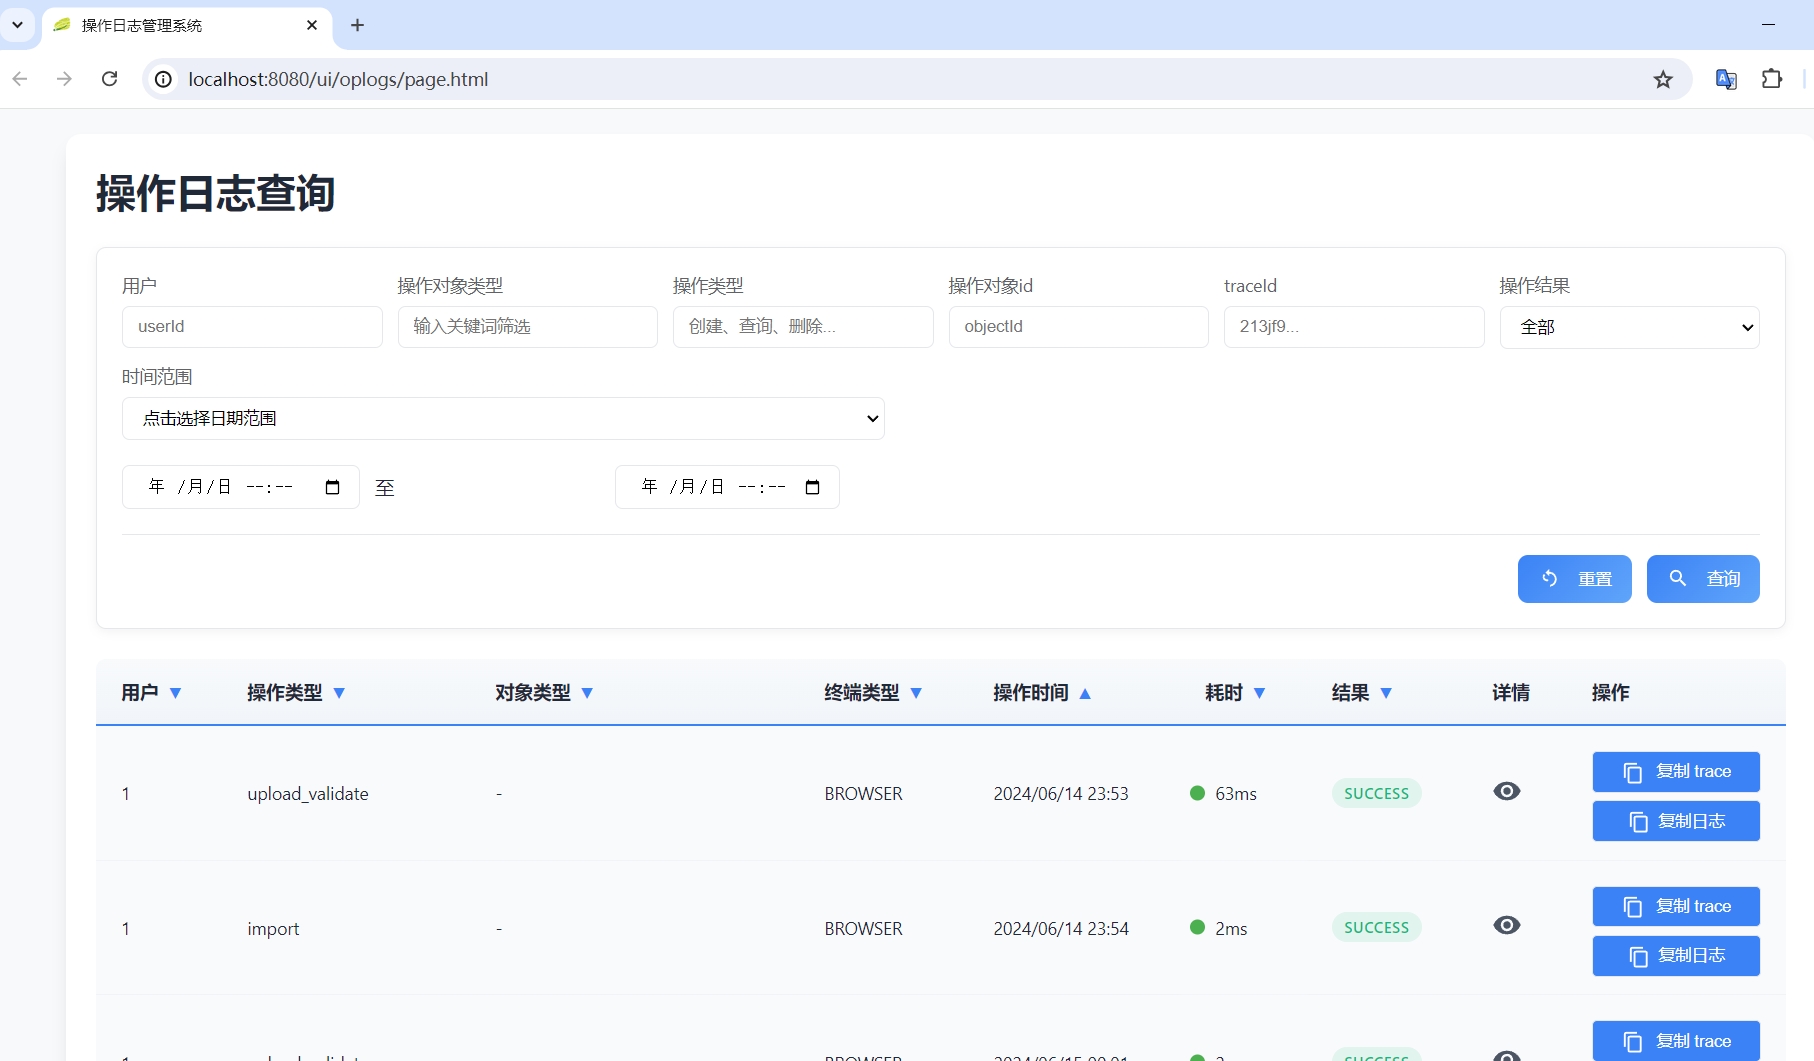Copy trace for upload_validate row

[x=1676, y=772]
